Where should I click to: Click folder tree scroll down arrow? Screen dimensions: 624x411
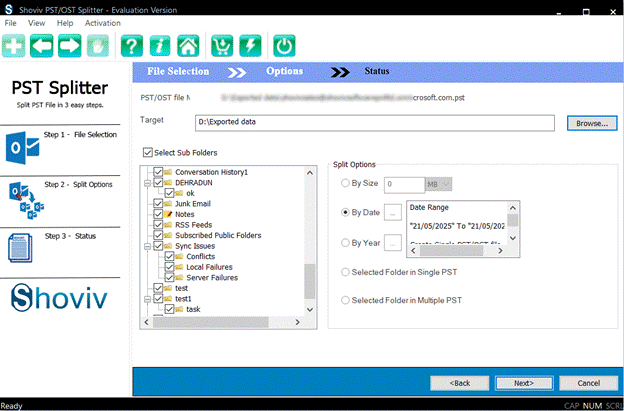(310, 310)
